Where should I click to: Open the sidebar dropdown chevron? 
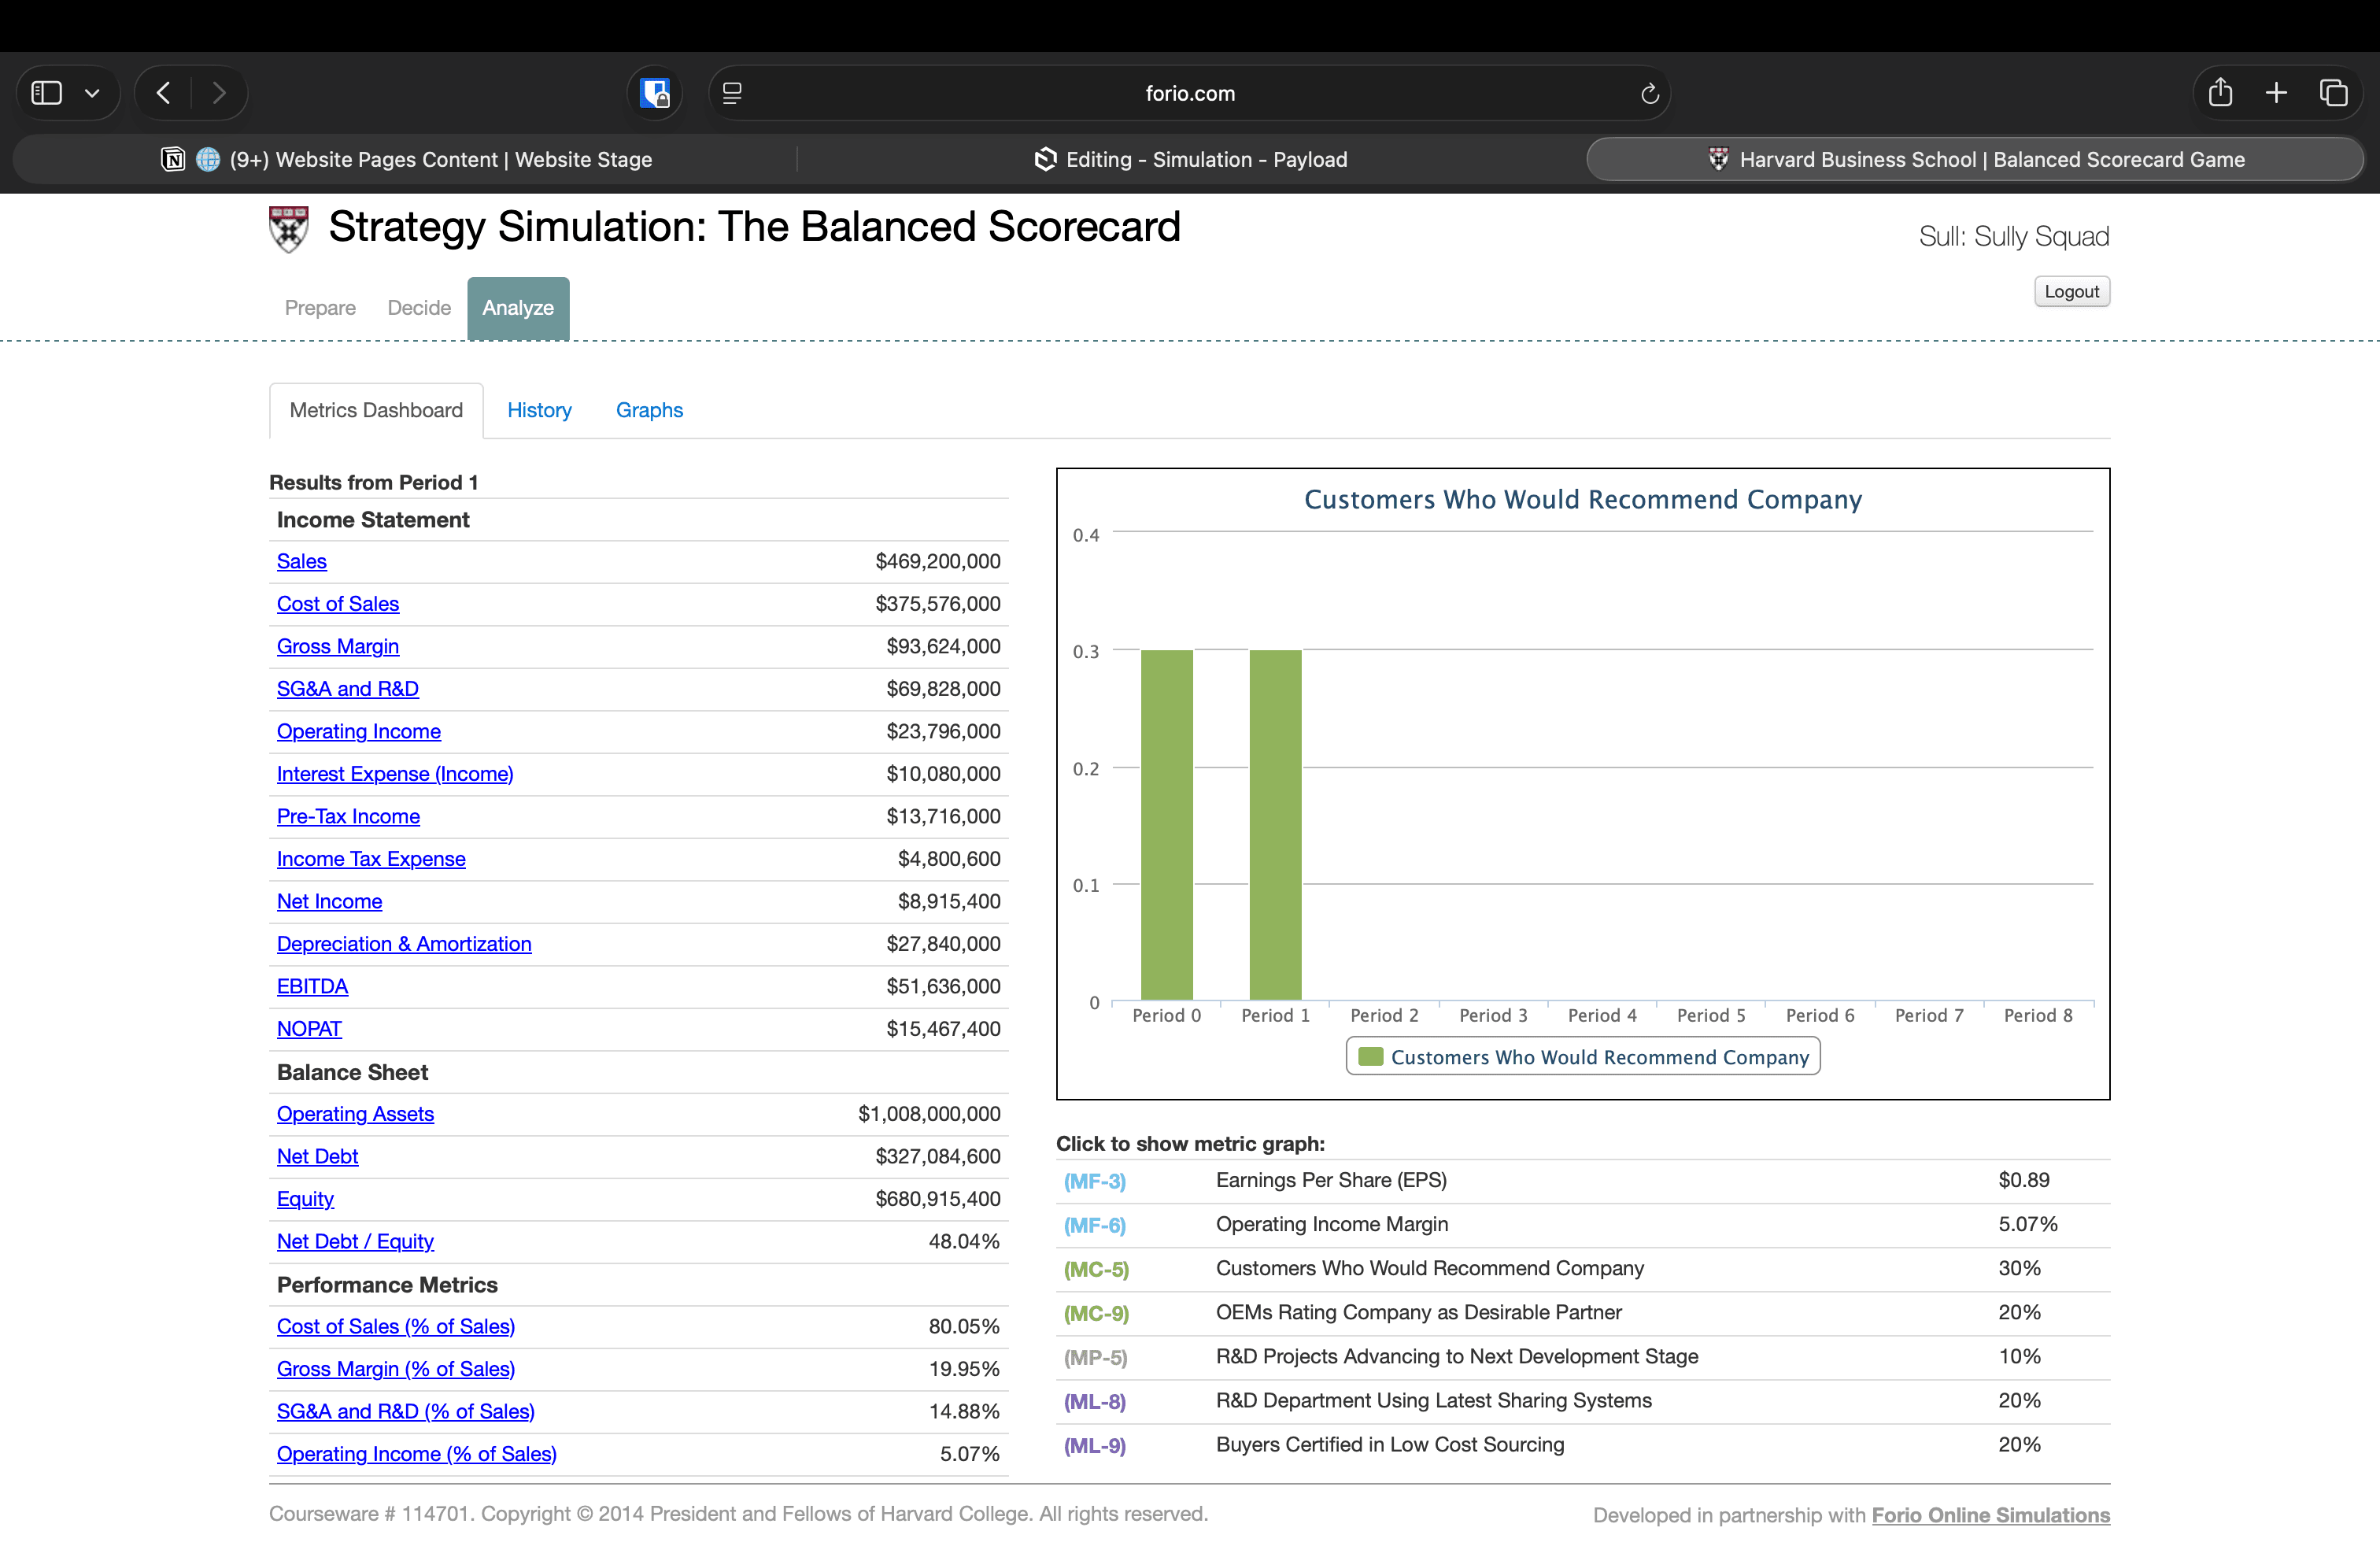[92, 93]
